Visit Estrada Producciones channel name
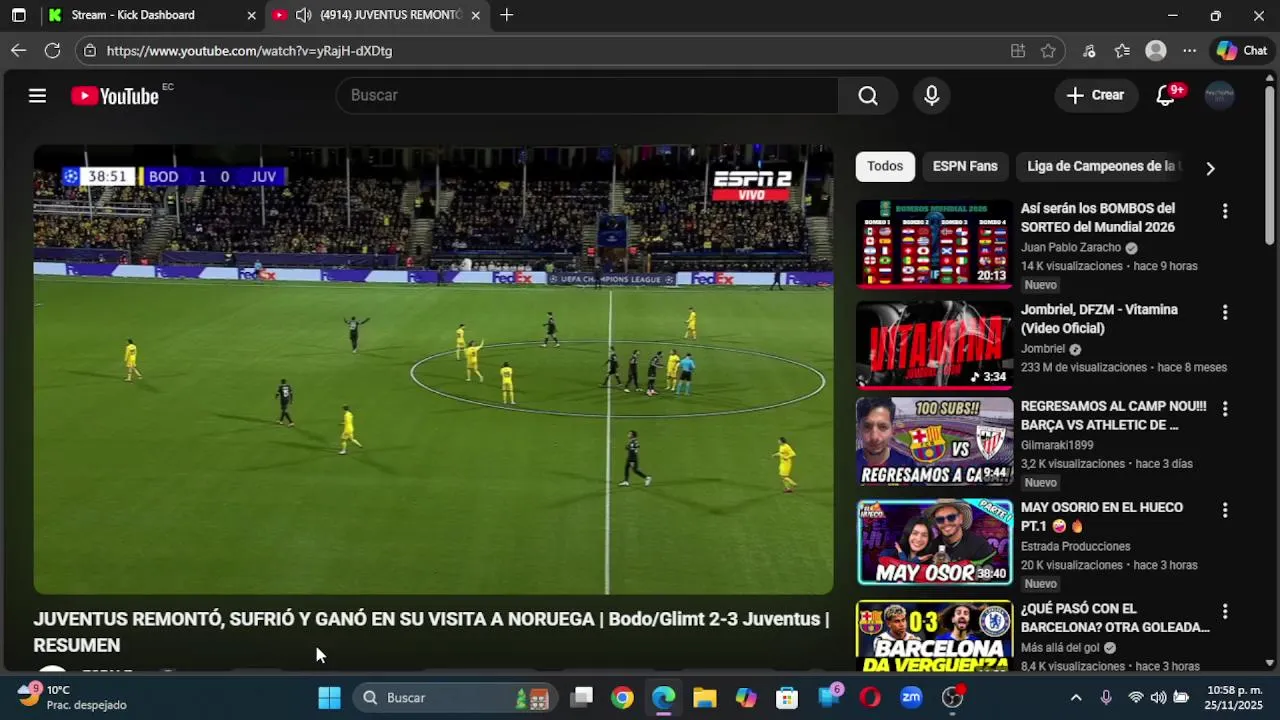Screen dimensions: 1280x720 pyautogui.click(x=1075, y=546)
